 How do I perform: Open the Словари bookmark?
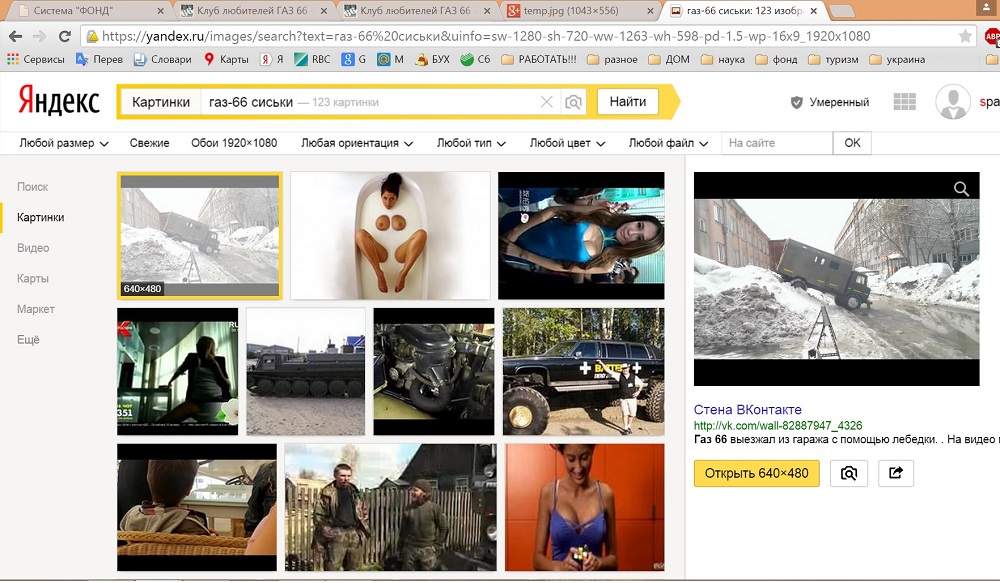(163, 59)
